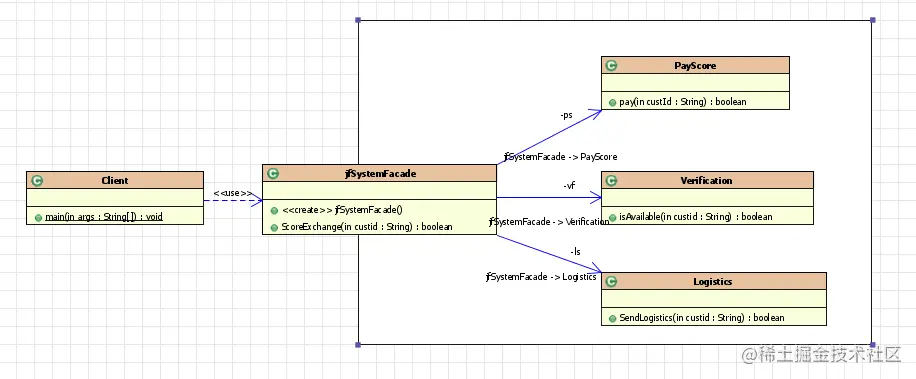The width and height of the screenshot is (916, 379).
Task: Select the -vf association role label
Action: pyautogui.click(x=570, y=186)
